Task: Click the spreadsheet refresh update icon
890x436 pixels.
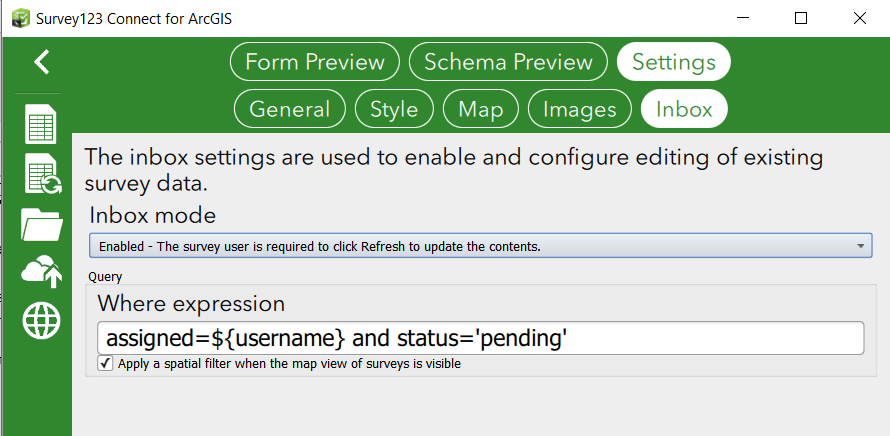Action: [x=41, y=173]
